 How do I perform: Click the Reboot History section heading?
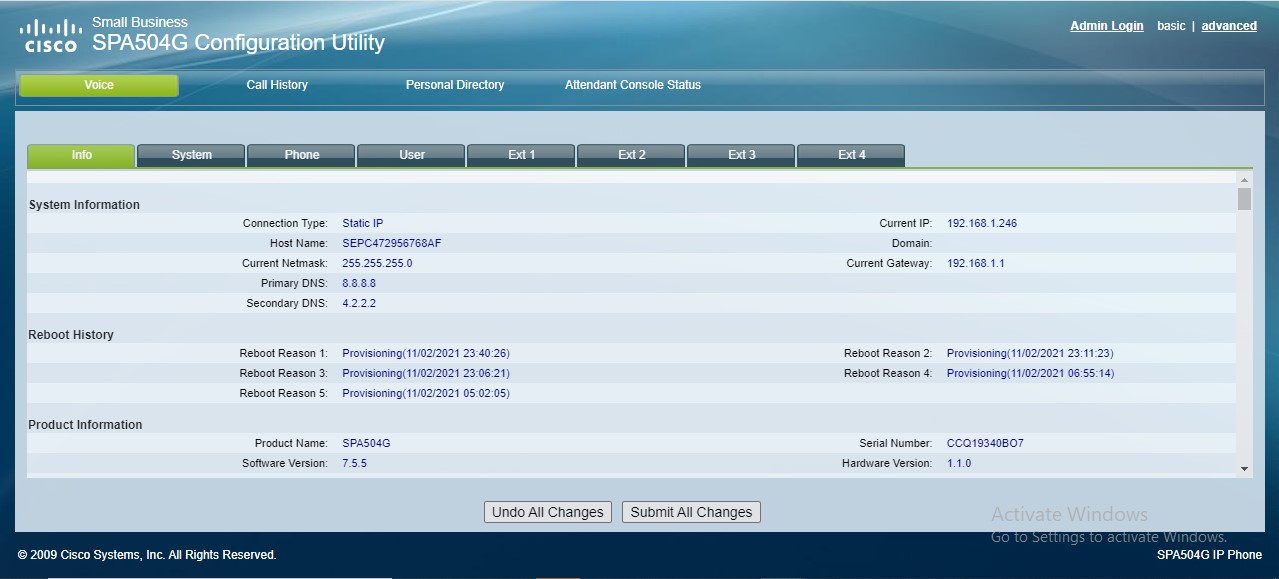pos(71,335)
